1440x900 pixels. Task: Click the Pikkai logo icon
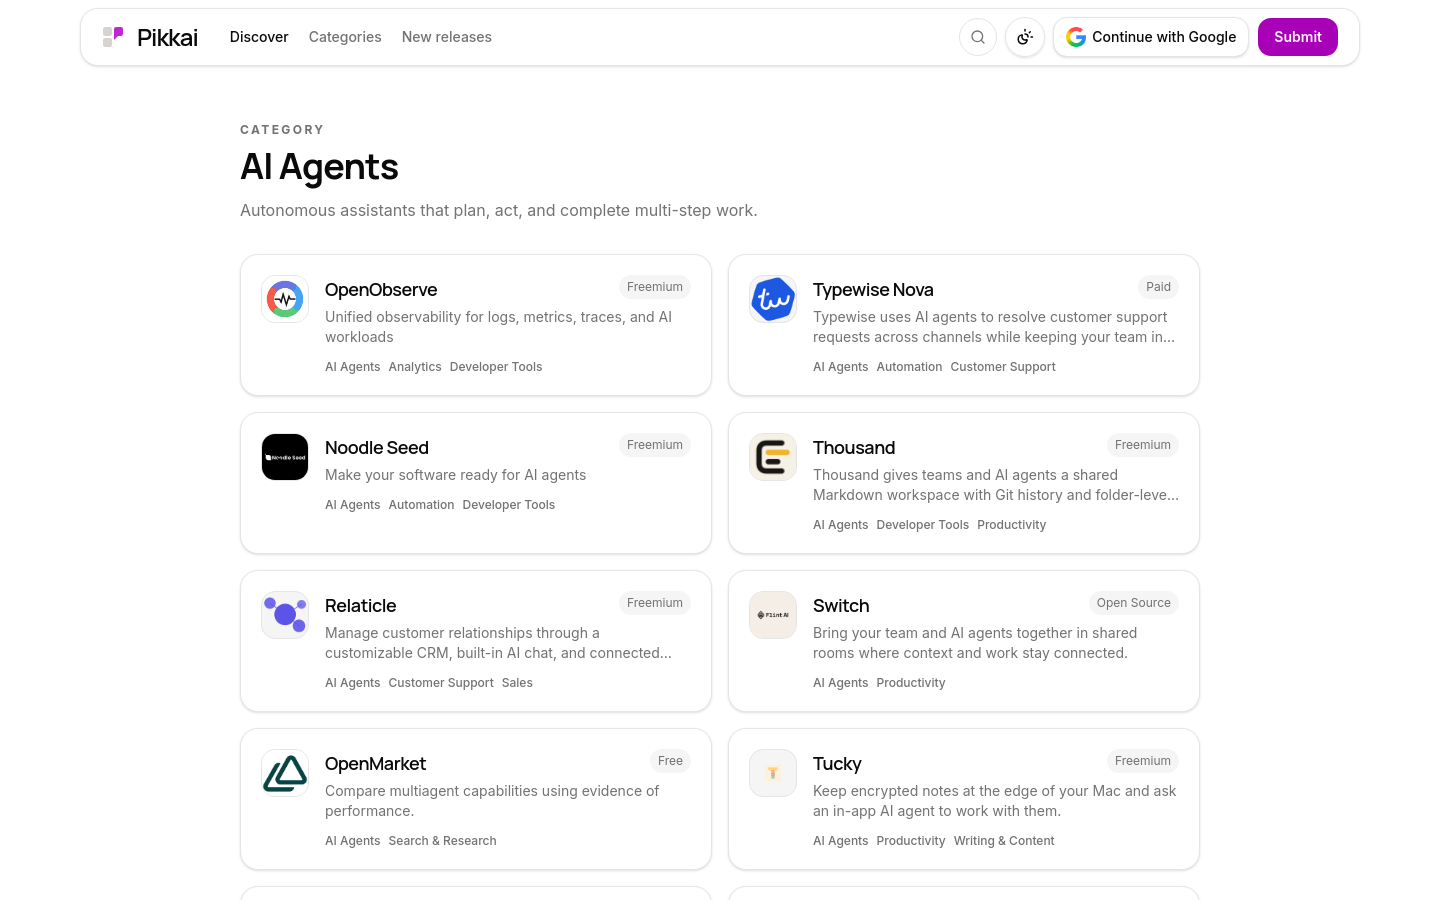(x=113, y=37)
